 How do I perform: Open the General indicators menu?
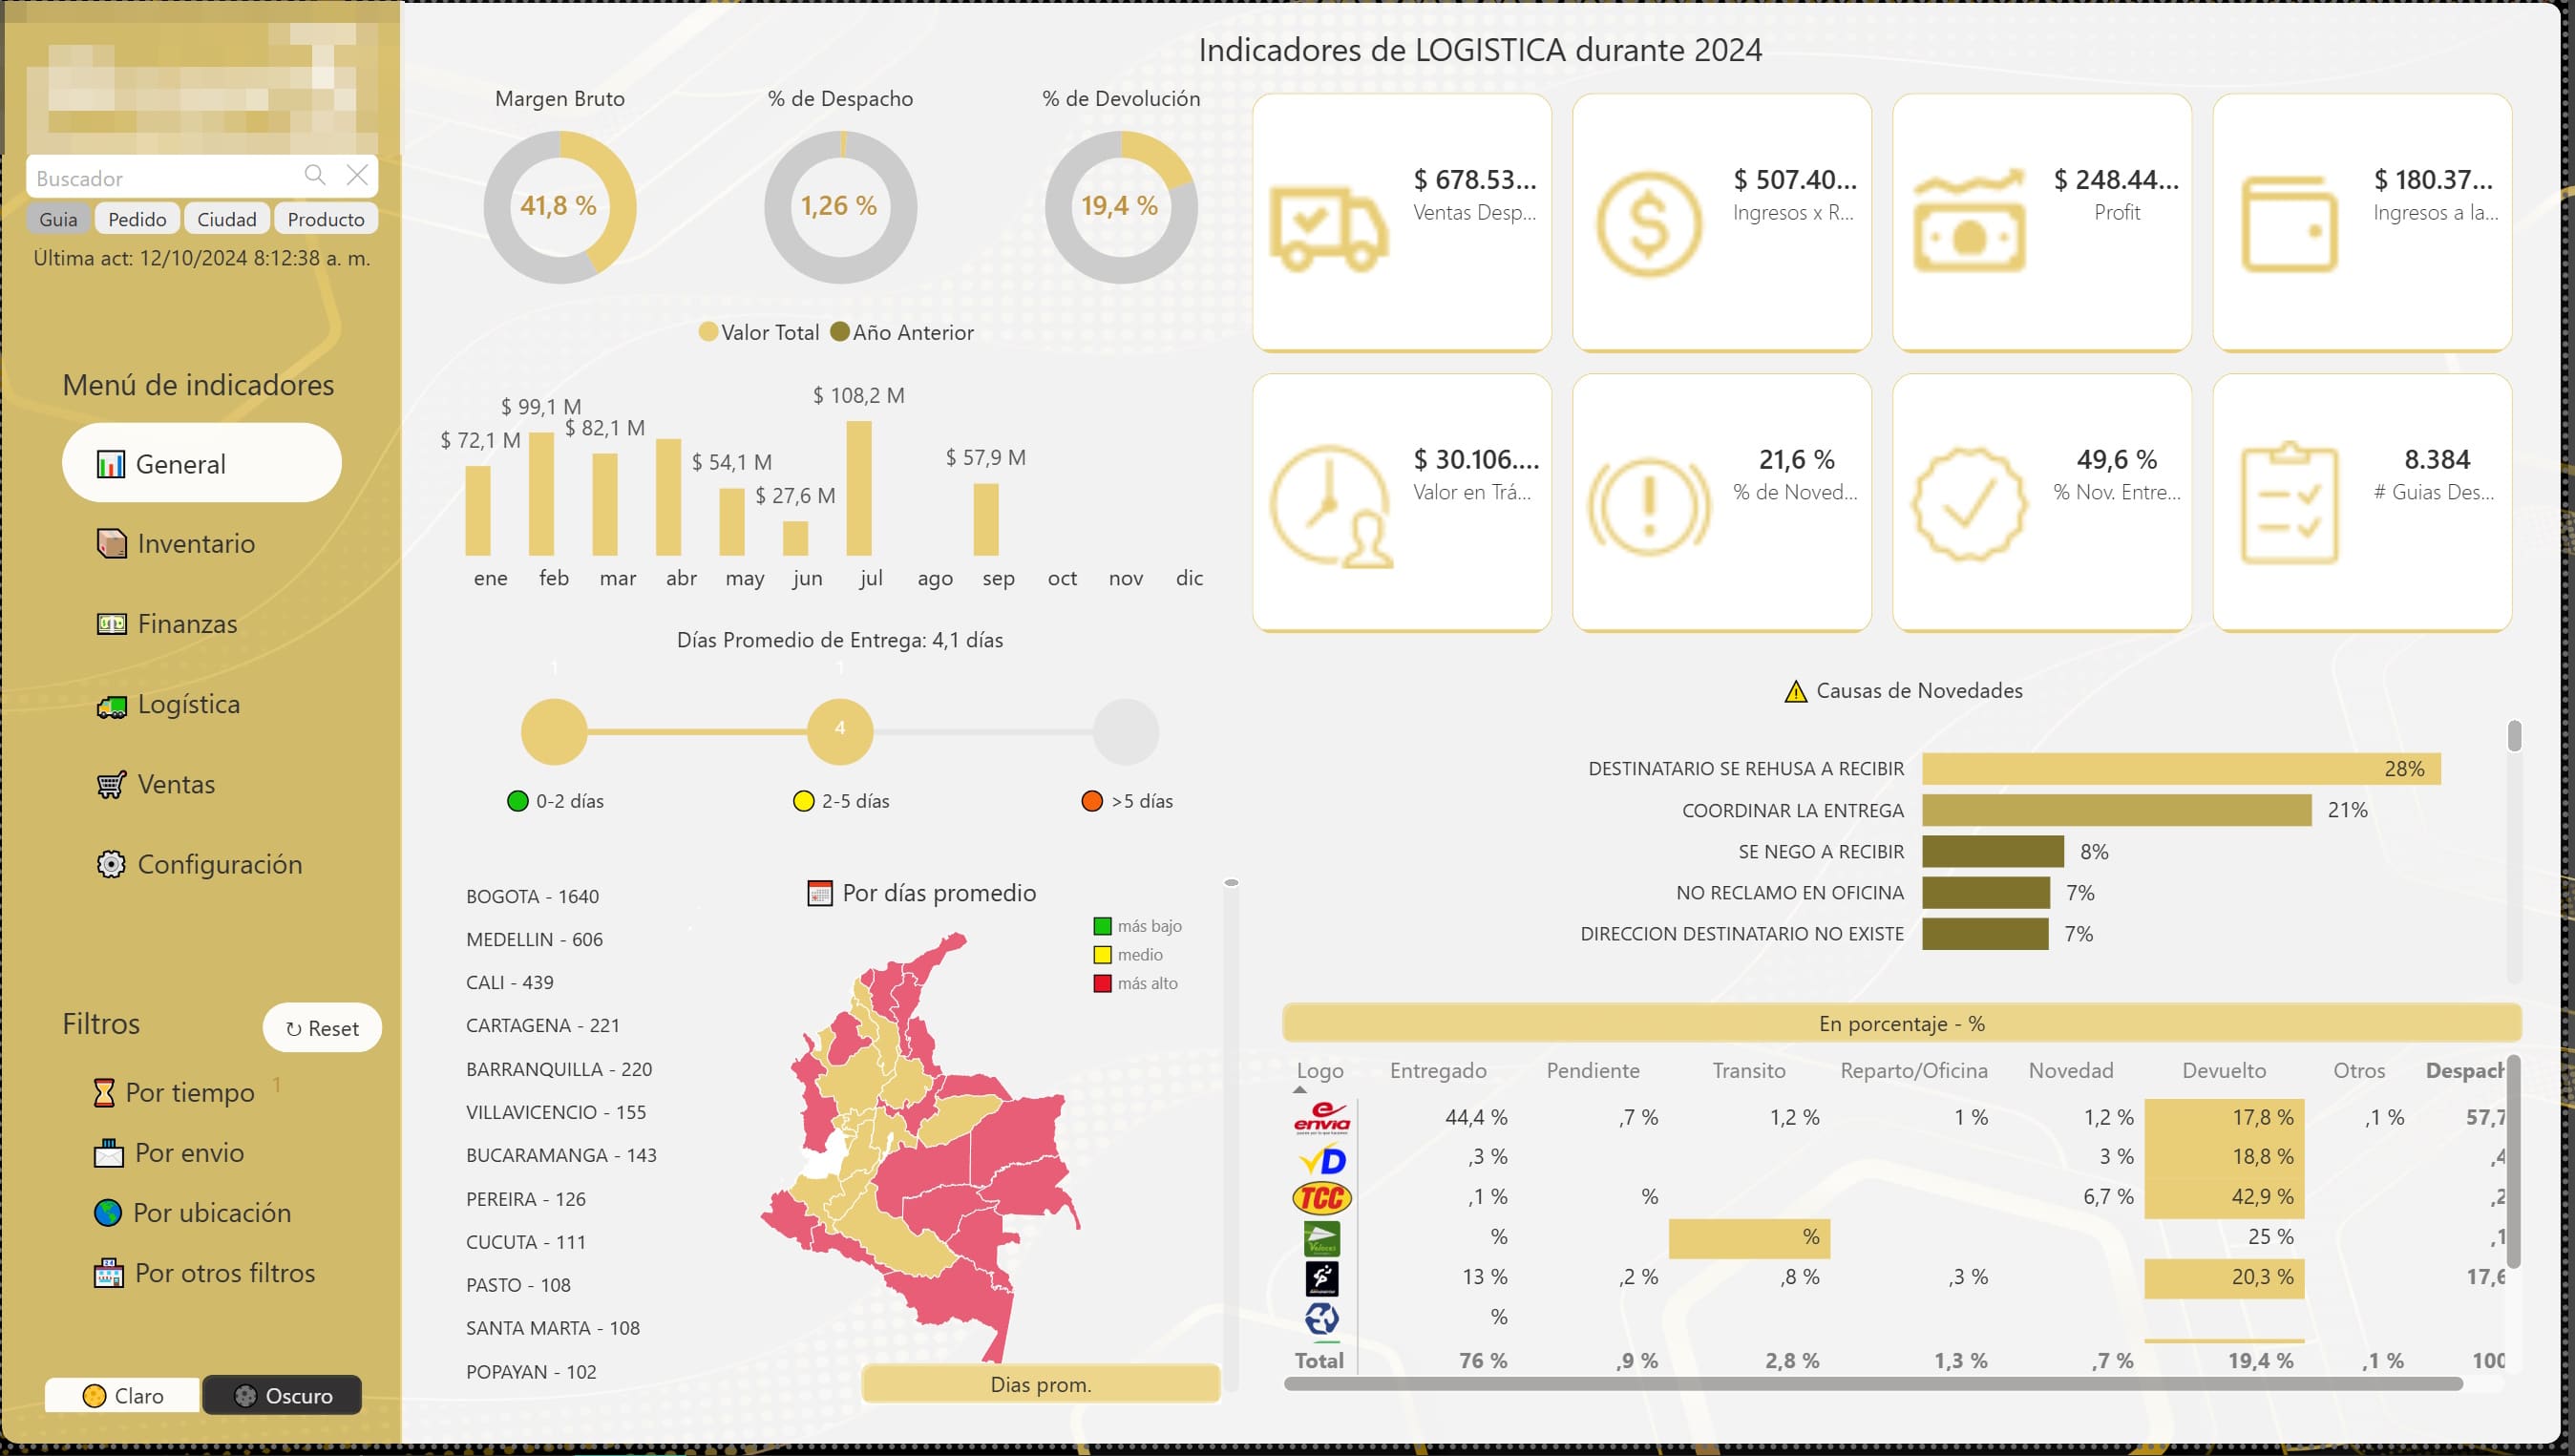coord(202,463)
